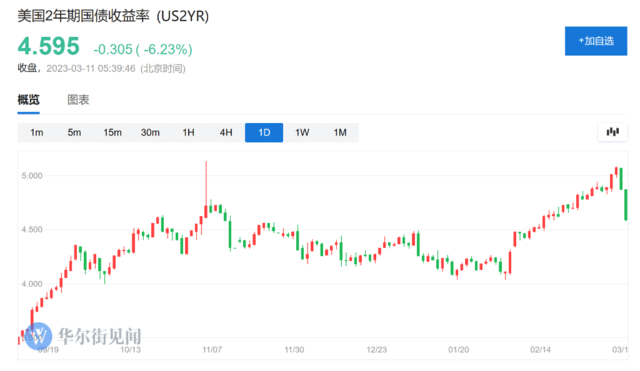
Task: Click the 11/30 date label
Action: point(294,350)
